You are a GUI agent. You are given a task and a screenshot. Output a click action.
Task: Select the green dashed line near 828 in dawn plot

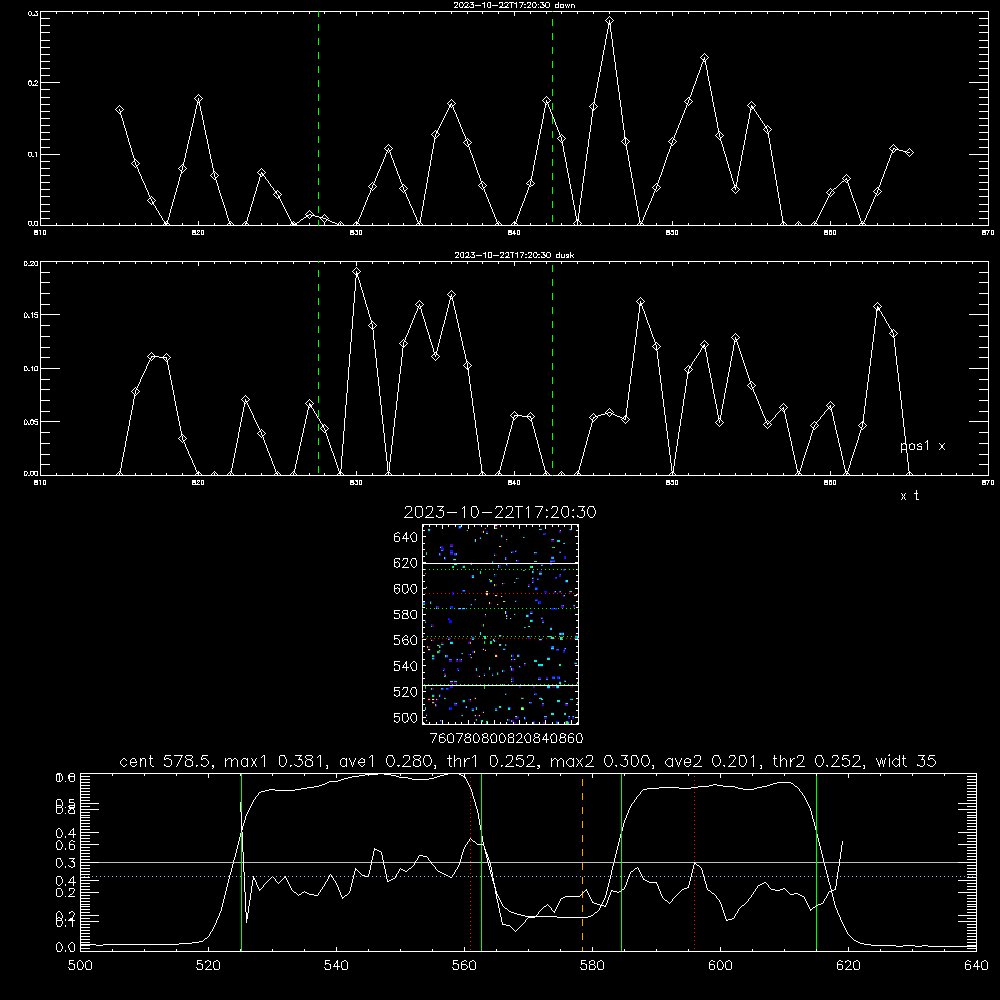click(x=318, y=118)
